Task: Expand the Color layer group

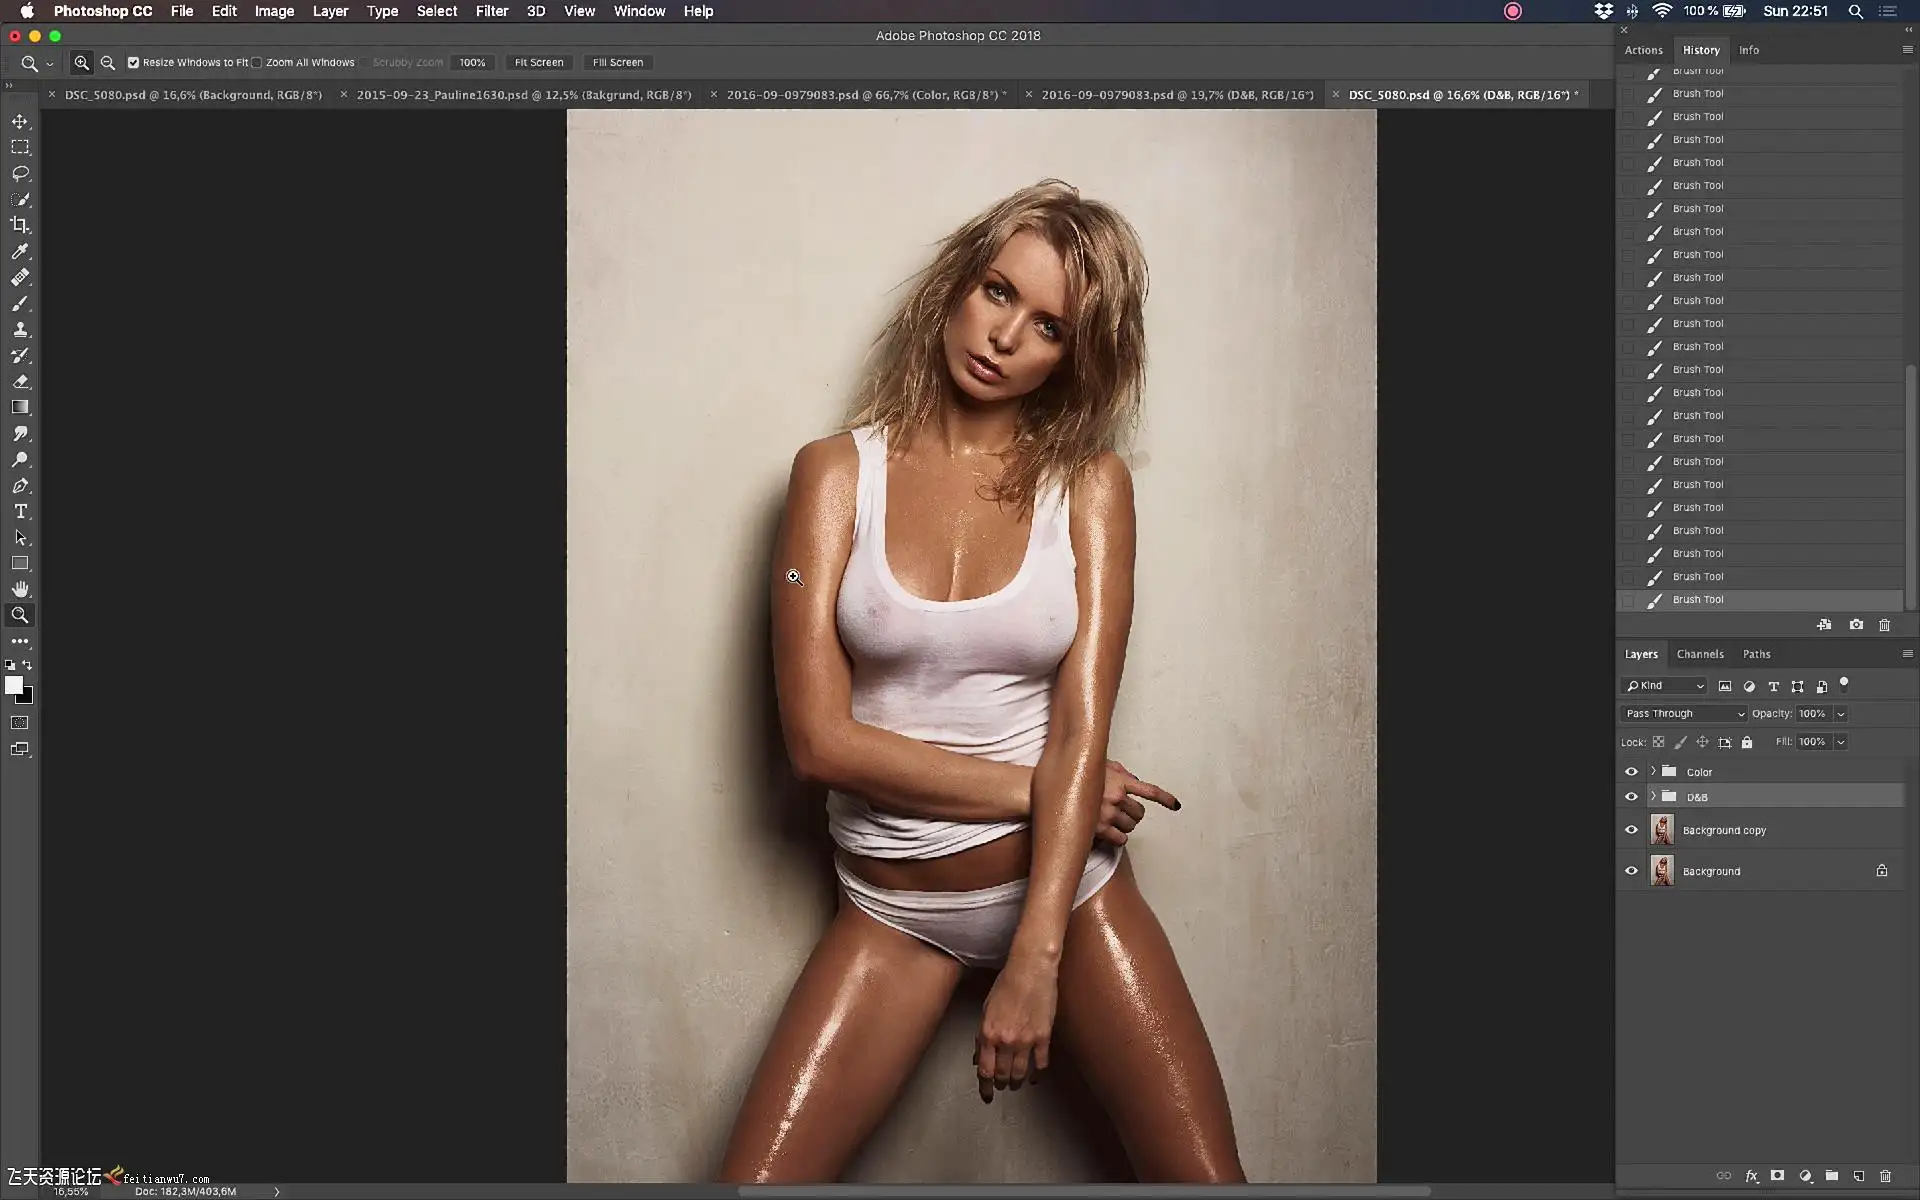Action: click(x=1653, y=771)
